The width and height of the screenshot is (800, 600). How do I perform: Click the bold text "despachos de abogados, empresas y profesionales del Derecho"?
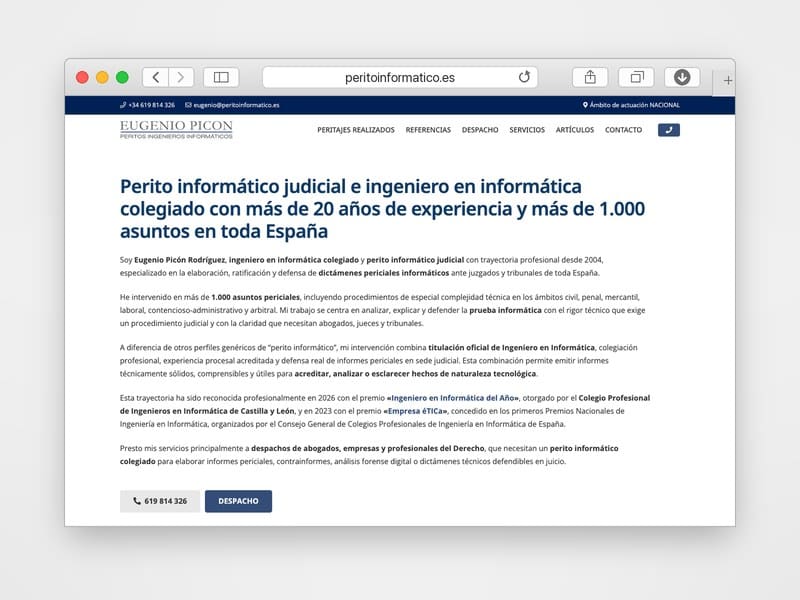368,448
